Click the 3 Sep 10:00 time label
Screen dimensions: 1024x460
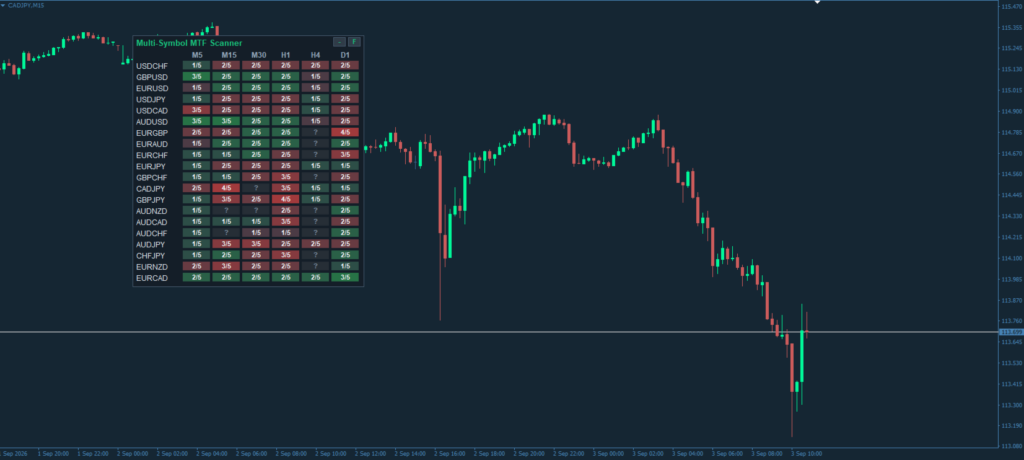pos(806,453)
